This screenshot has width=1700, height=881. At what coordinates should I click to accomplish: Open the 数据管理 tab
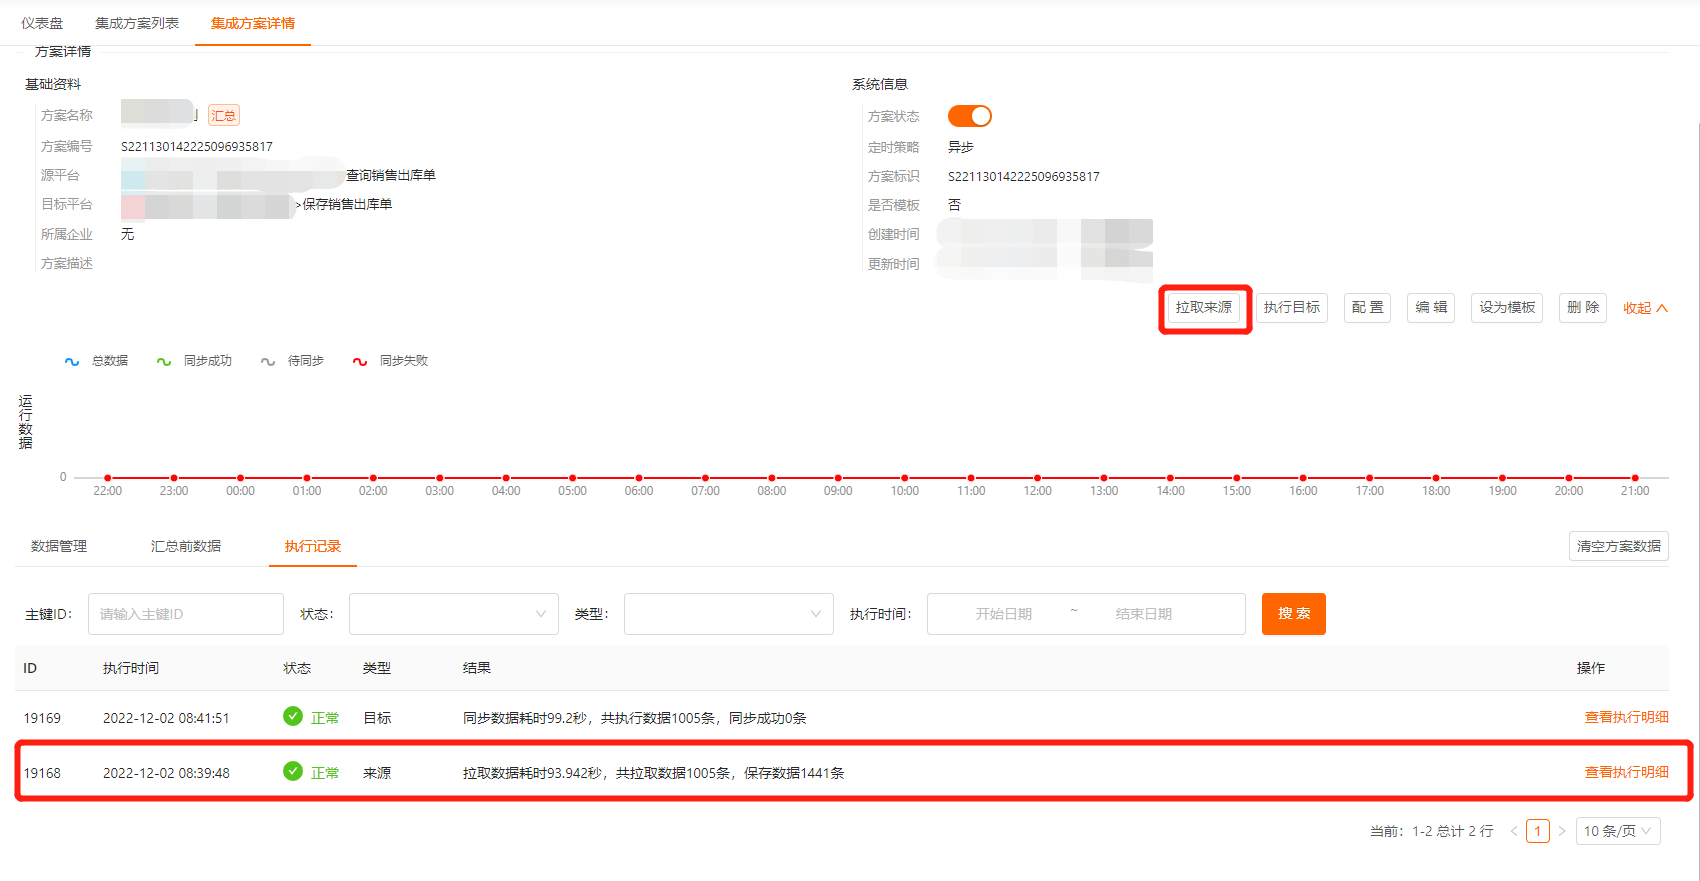coord(59,546)
